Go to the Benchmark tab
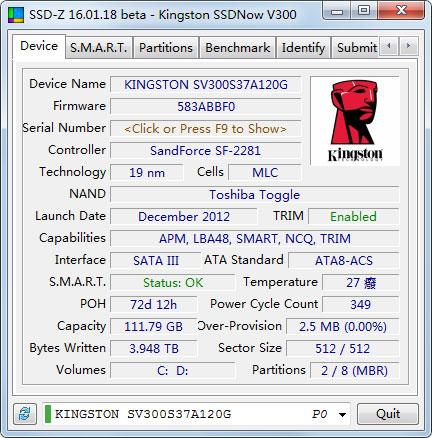The height and width of the screenshot is (438, 432). pyautogui.click(x=237, y=48)
